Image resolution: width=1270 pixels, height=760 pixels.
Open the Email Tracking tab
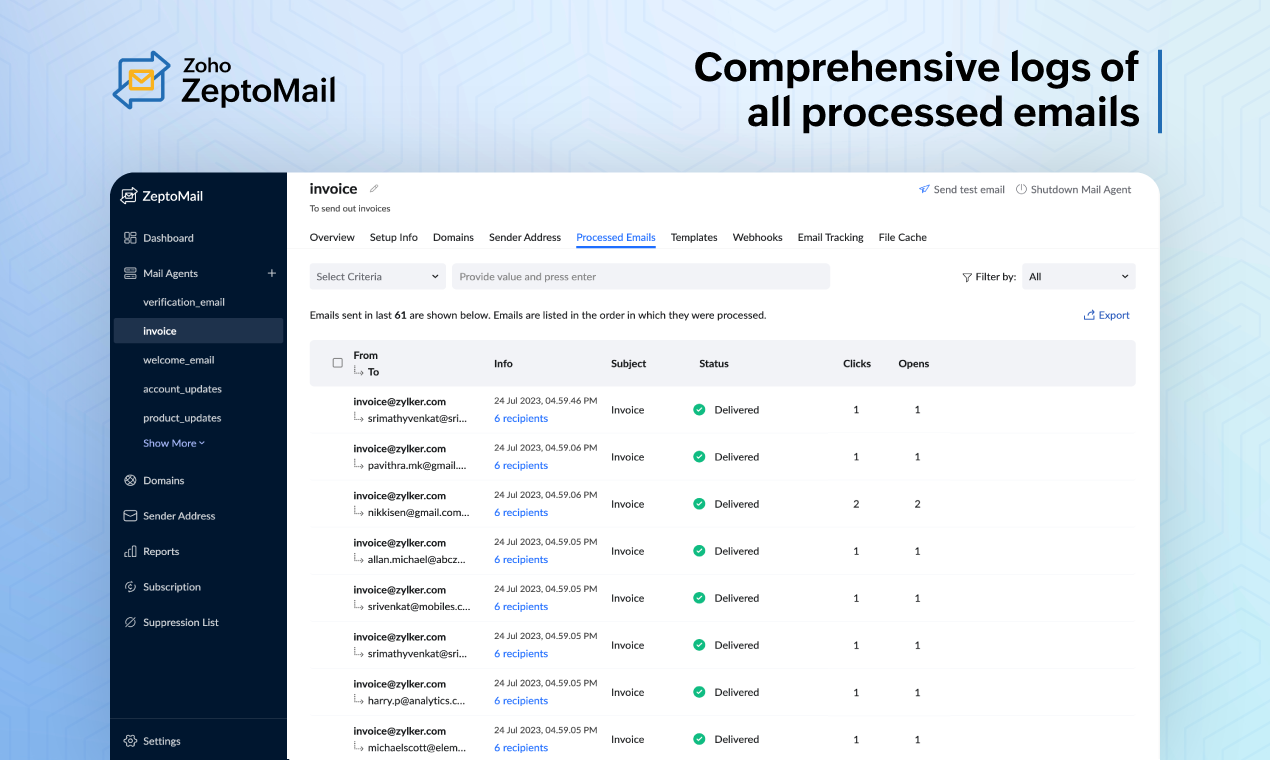pos(830,237)
